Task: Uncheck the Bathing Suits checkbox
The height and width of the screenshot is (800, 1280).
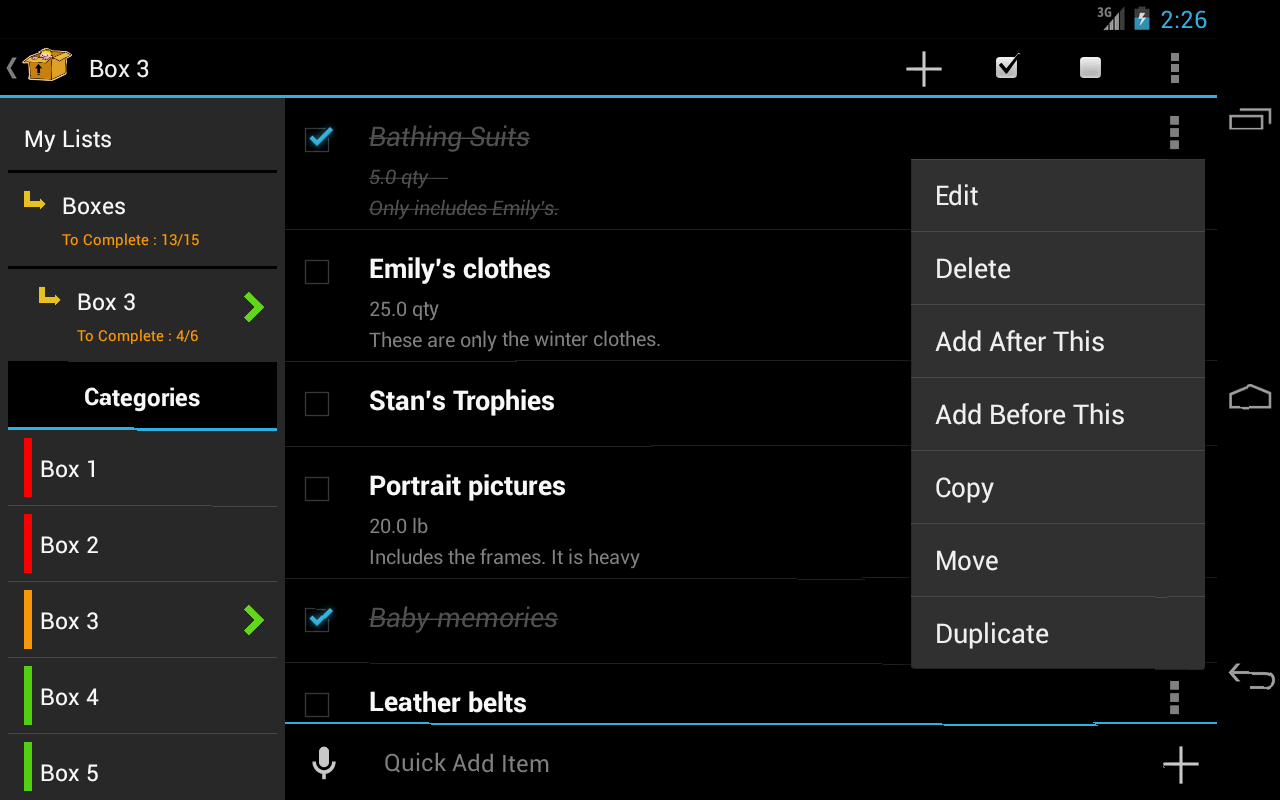Action: click(x=318, y=138)
